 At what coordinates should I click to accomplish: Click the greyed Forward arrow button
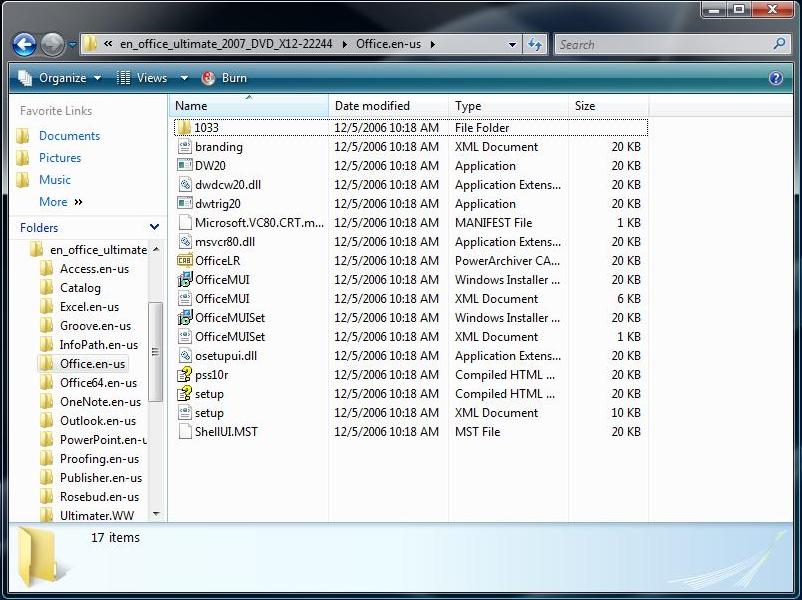point(52,45)
